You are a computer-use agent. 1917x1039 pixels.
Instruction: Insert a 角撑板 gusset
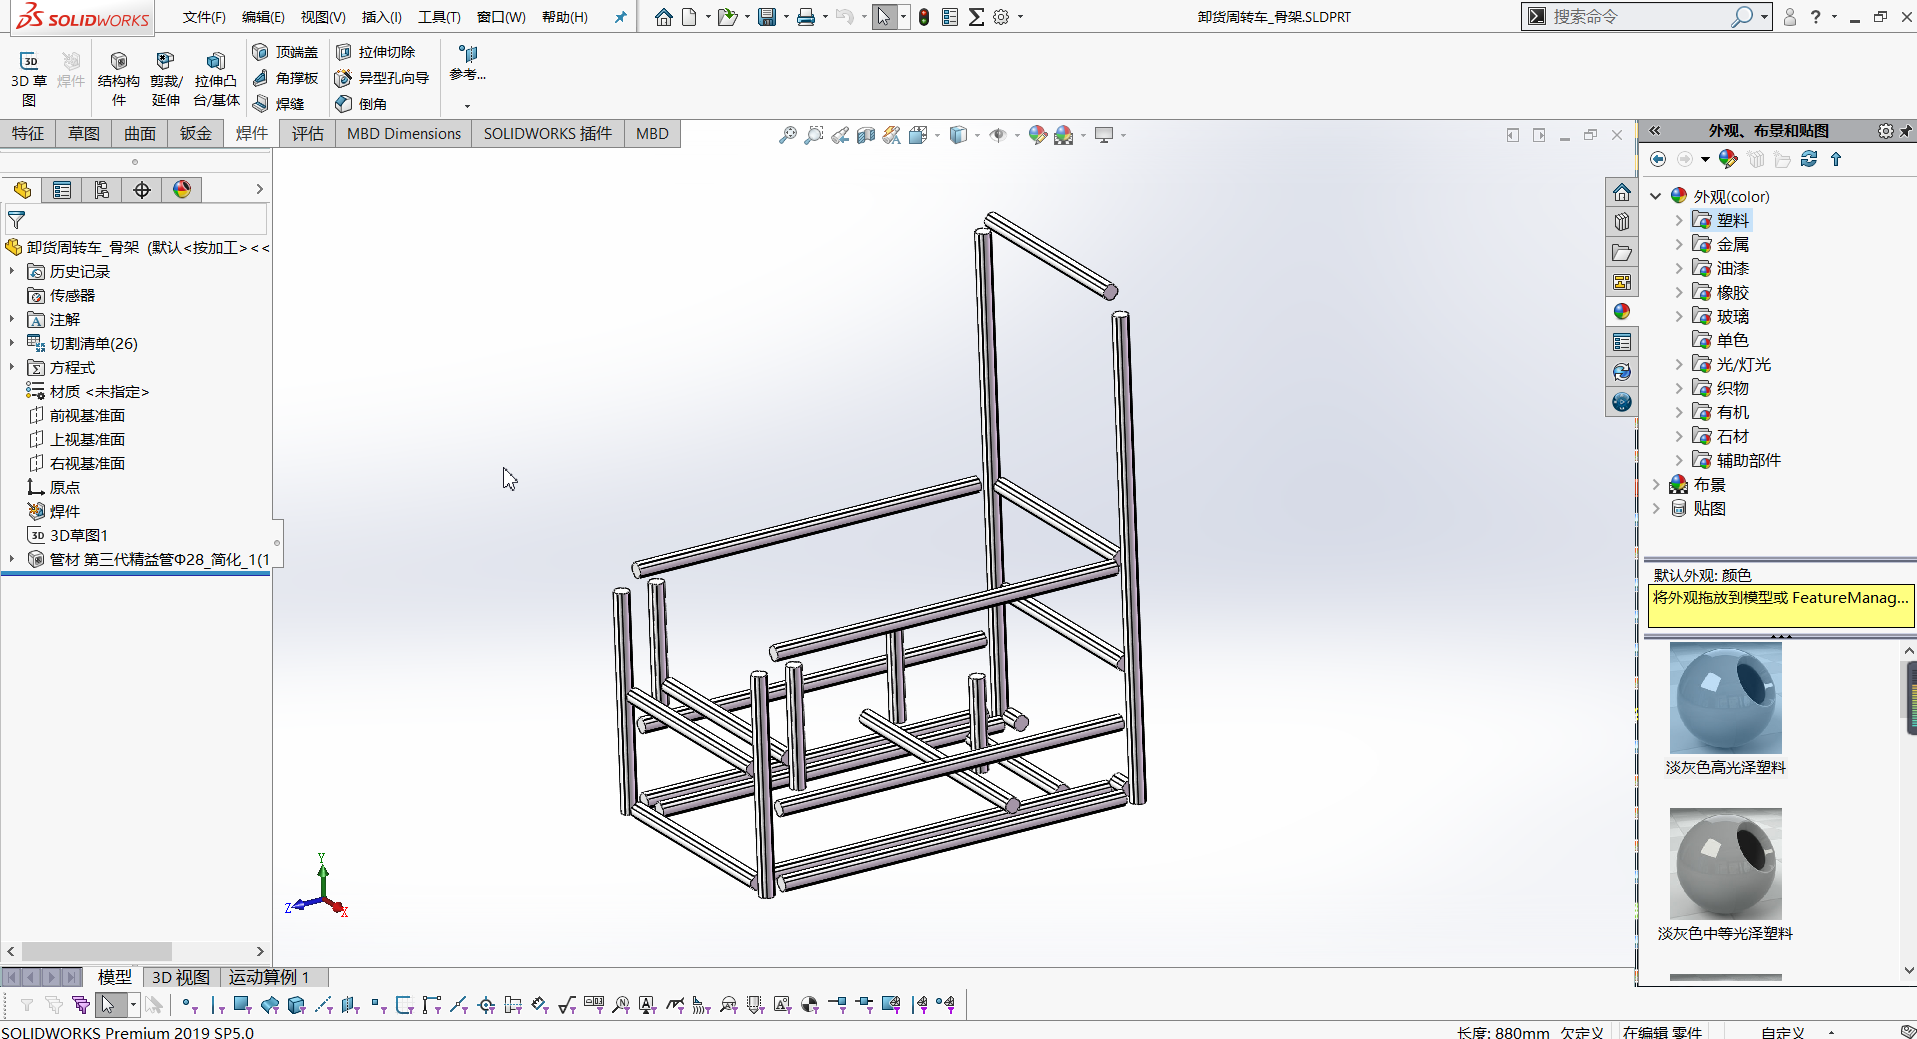[x=285, y=78]
